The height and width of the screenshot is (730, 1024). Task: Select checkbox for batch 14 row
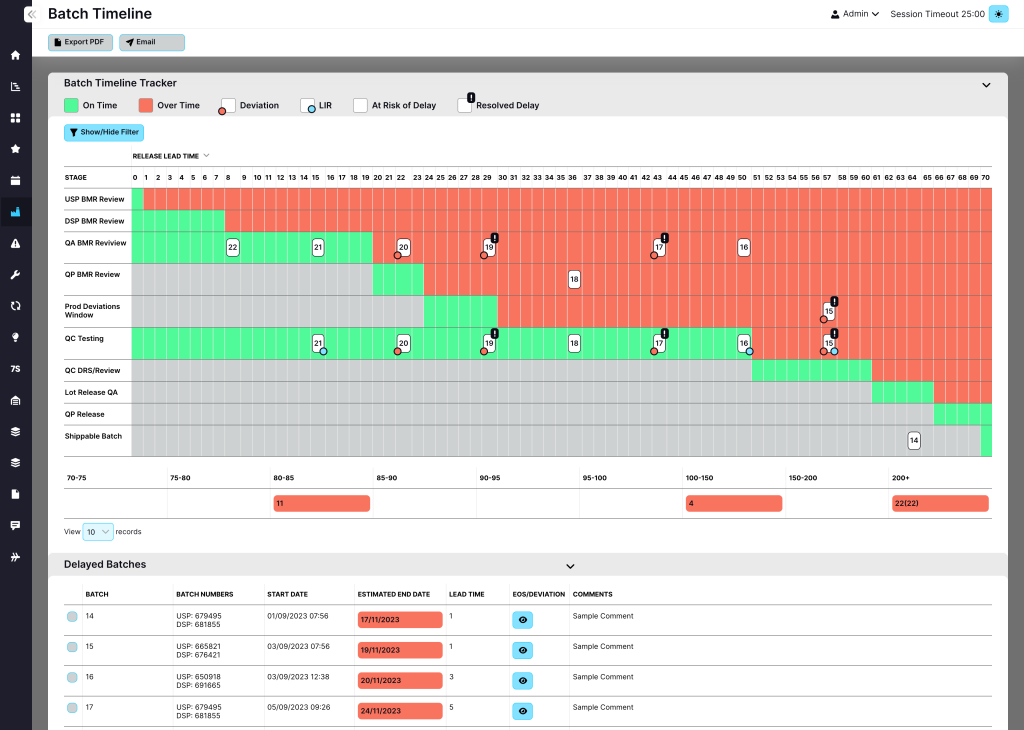(72, 616)
